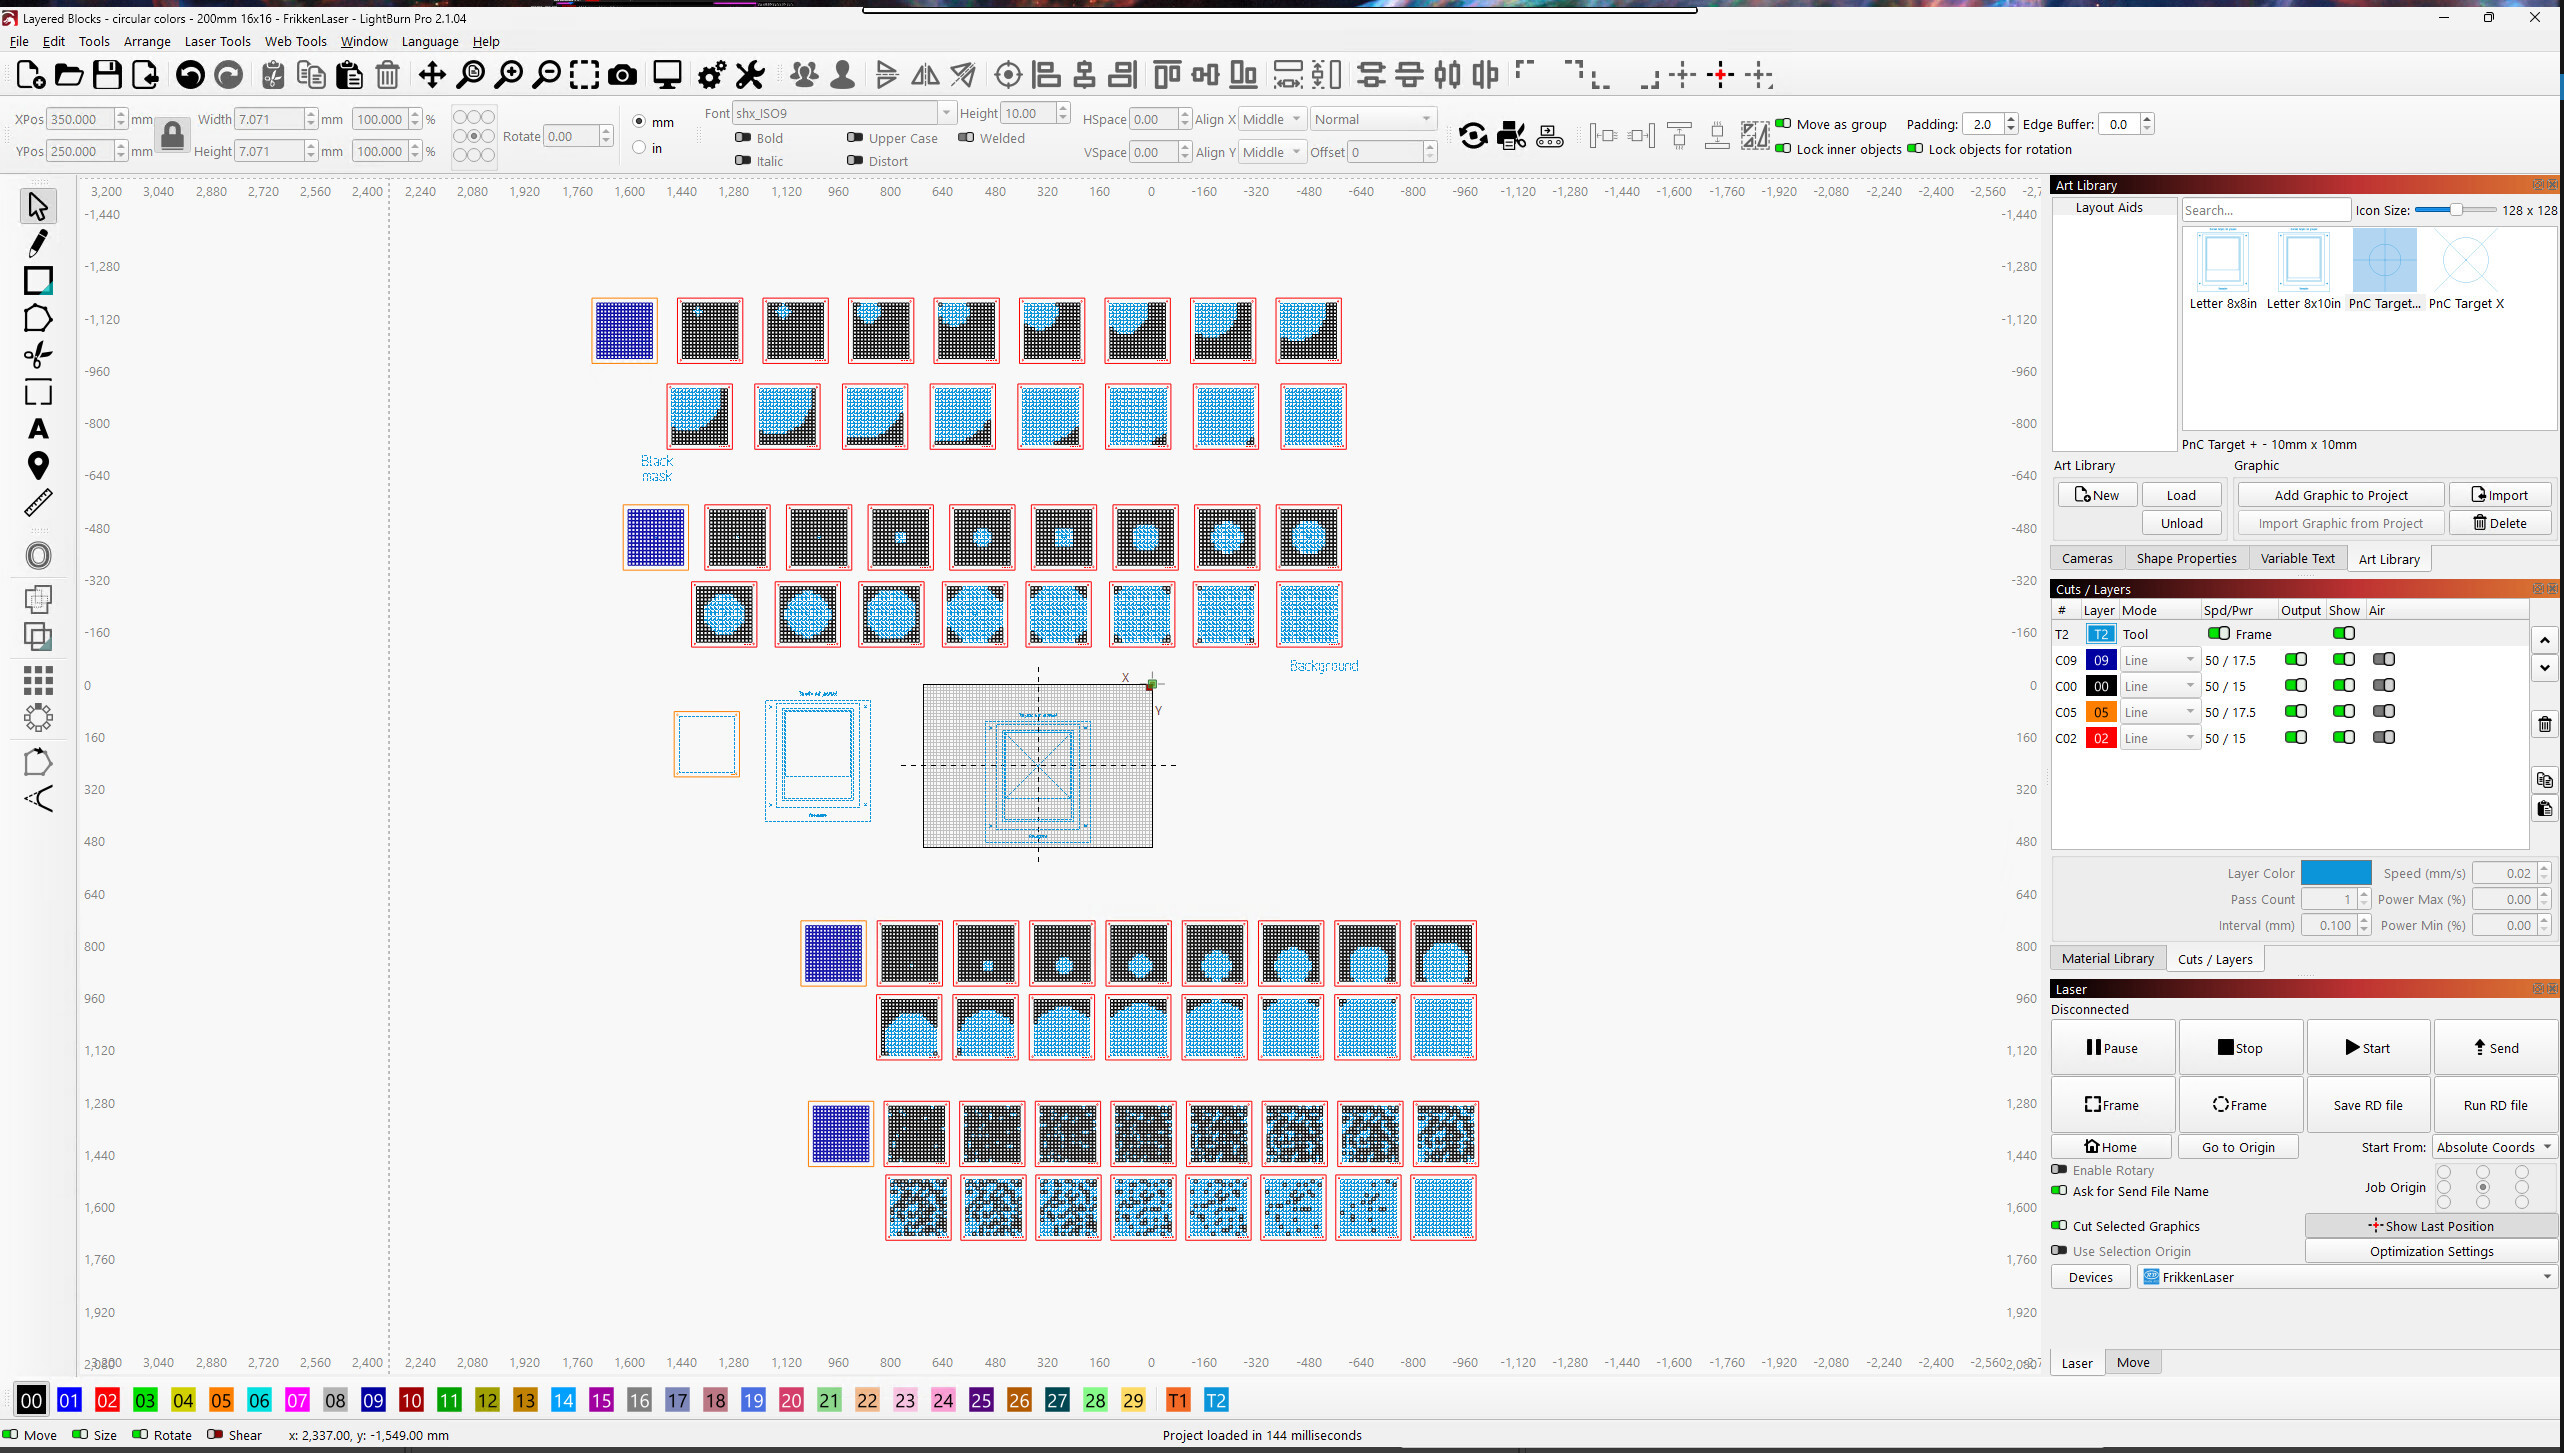Open the Start From Absolute Coords dropdown

coord(2494,1147)
